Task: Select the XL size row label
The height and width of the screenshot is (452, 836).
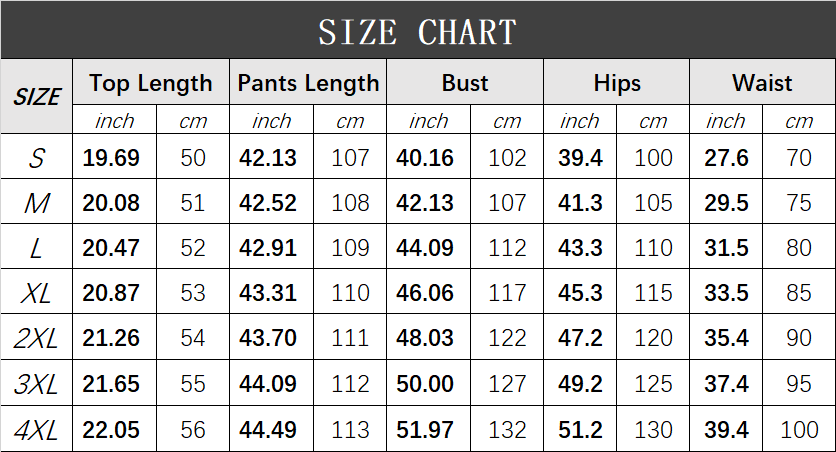Action: [x=37, y=294]
